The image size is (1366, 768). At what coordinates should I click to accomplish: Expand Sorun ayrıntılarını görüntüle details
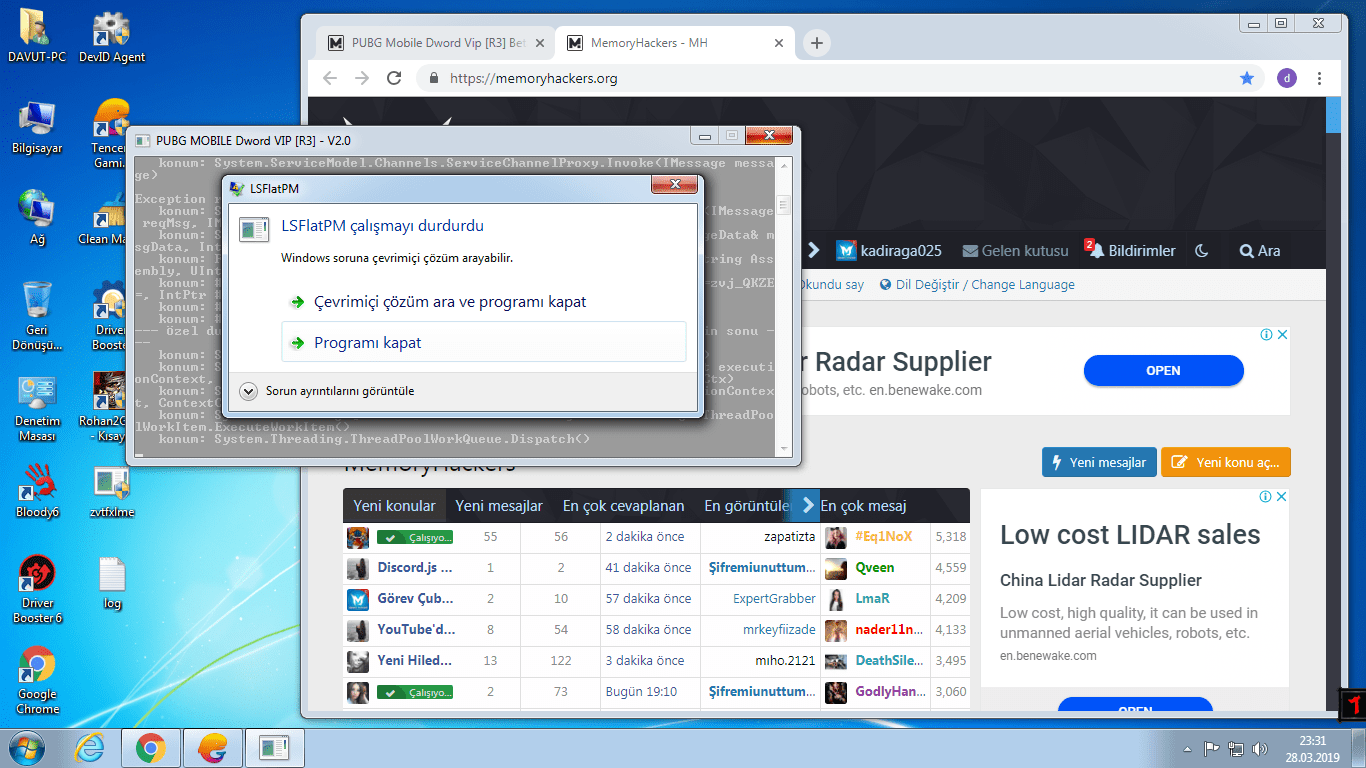coord(328,391)
